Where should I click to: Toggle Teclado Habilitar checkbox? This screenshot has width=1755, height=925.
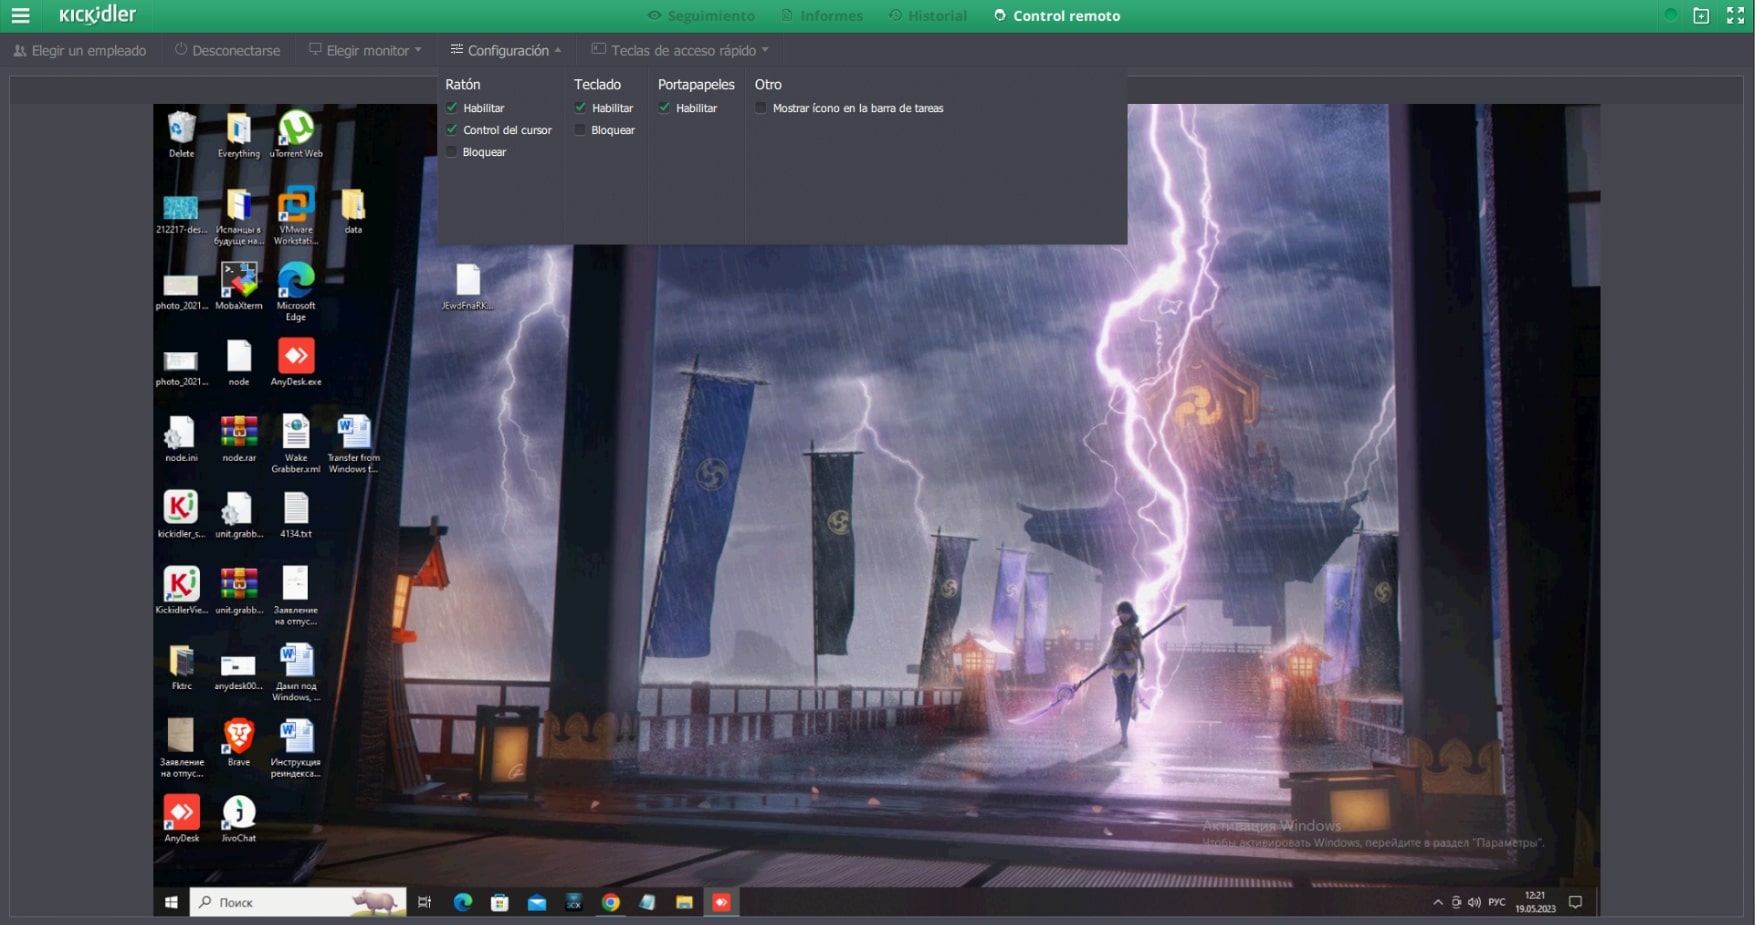[580, 107]
